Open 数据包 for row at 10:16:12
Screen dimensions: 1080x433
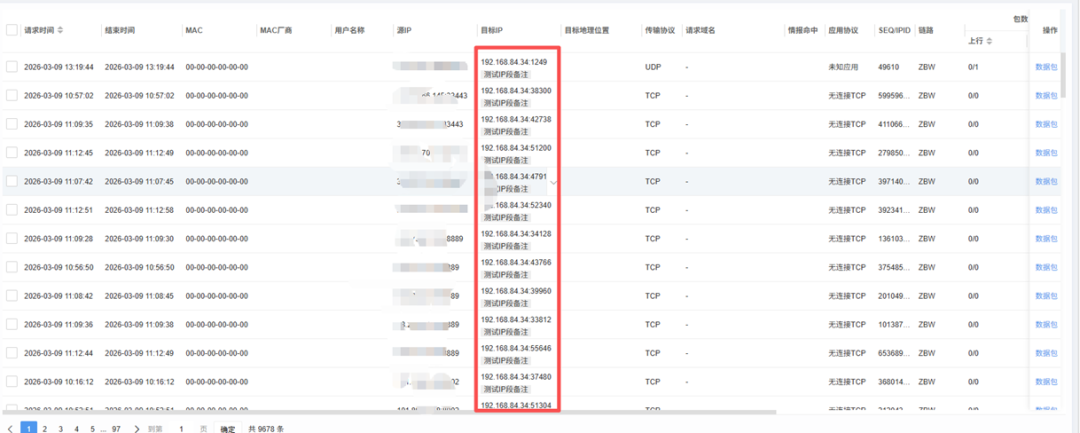[1046, 381]
